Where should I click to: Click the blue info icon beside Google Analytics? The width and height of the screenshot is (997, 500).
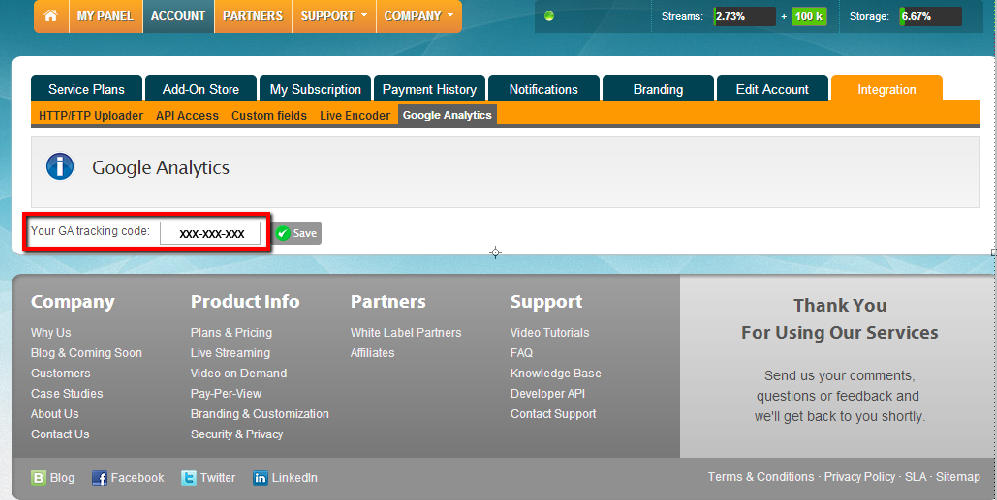tap(60, 167)
